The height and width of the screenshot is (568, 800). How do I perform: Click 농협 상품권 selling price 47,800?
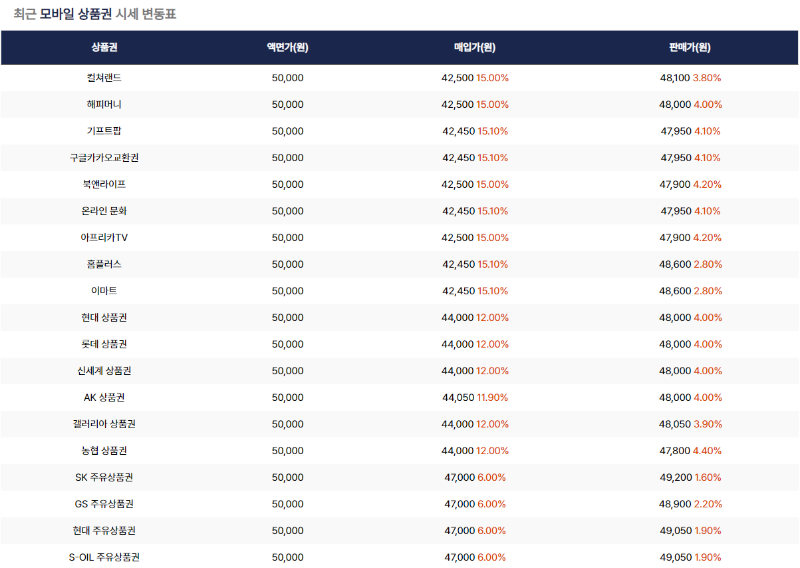(x=674, y=451)
